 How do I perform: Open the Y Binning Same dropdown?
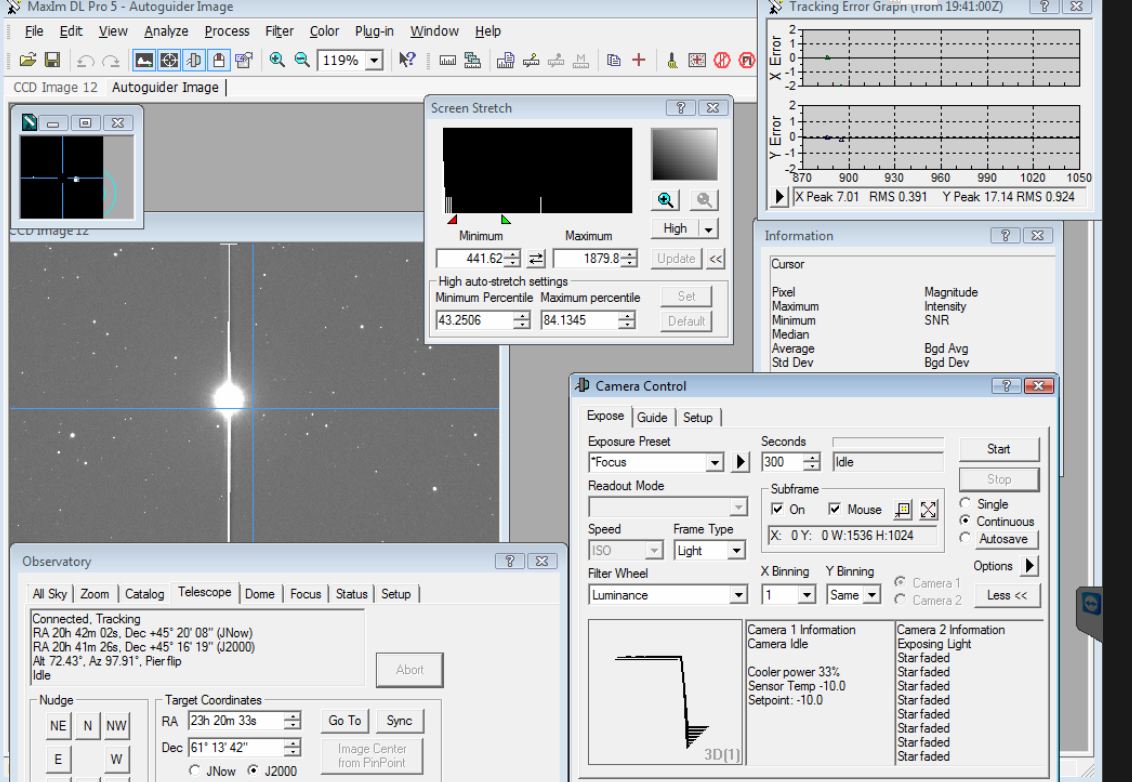(x=872, y=595)
